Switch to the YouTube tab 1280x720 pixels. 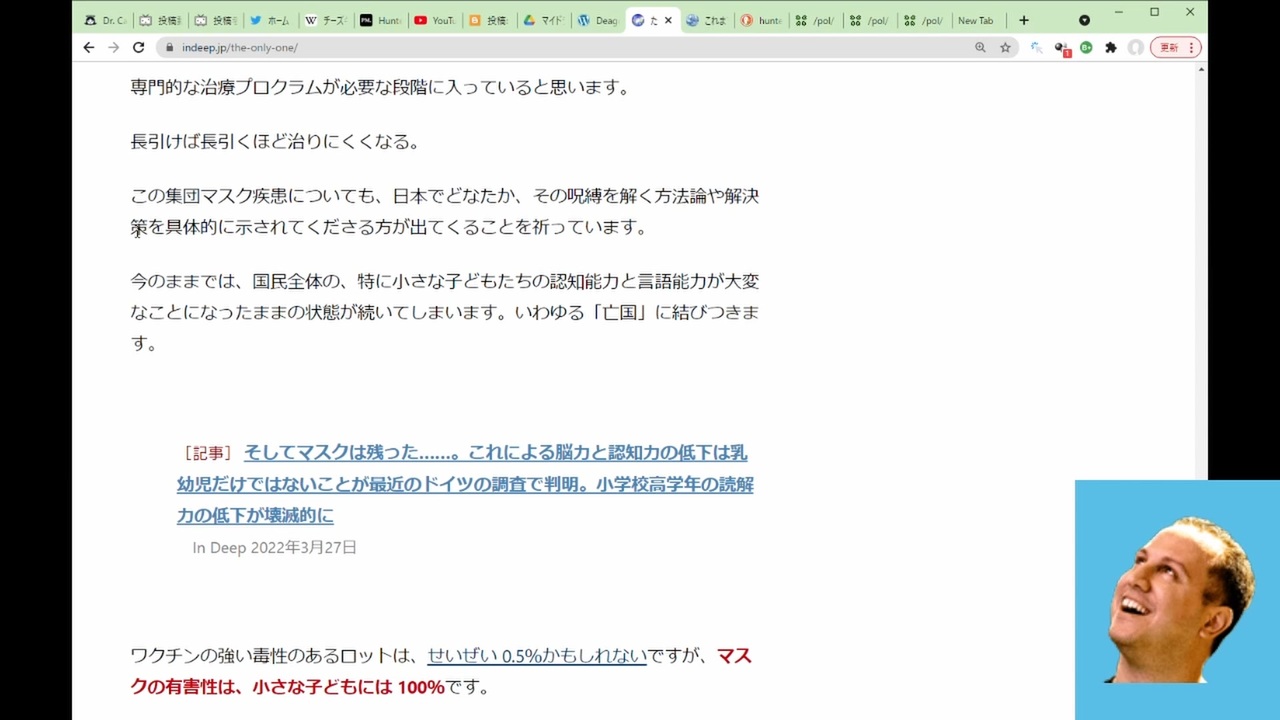[434, 20]
